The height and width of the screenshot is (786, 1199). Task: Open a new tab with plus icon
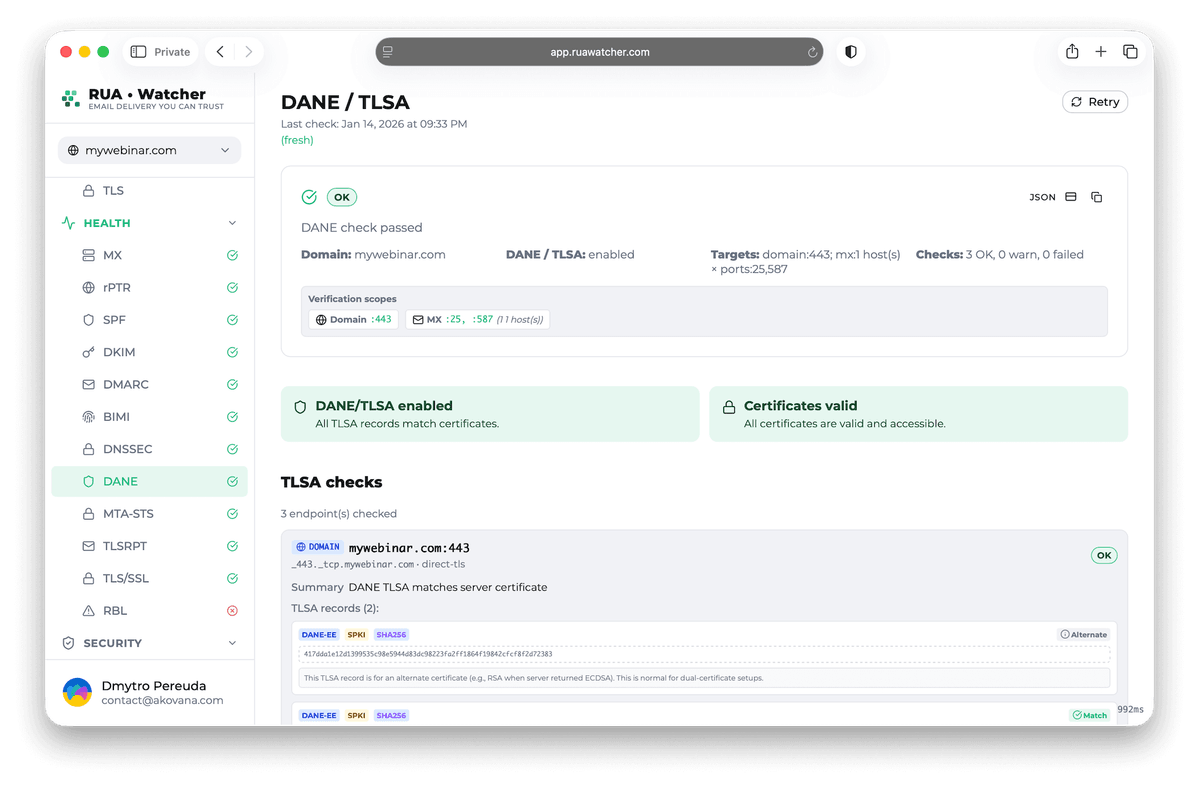click(x=1100, y=51)
